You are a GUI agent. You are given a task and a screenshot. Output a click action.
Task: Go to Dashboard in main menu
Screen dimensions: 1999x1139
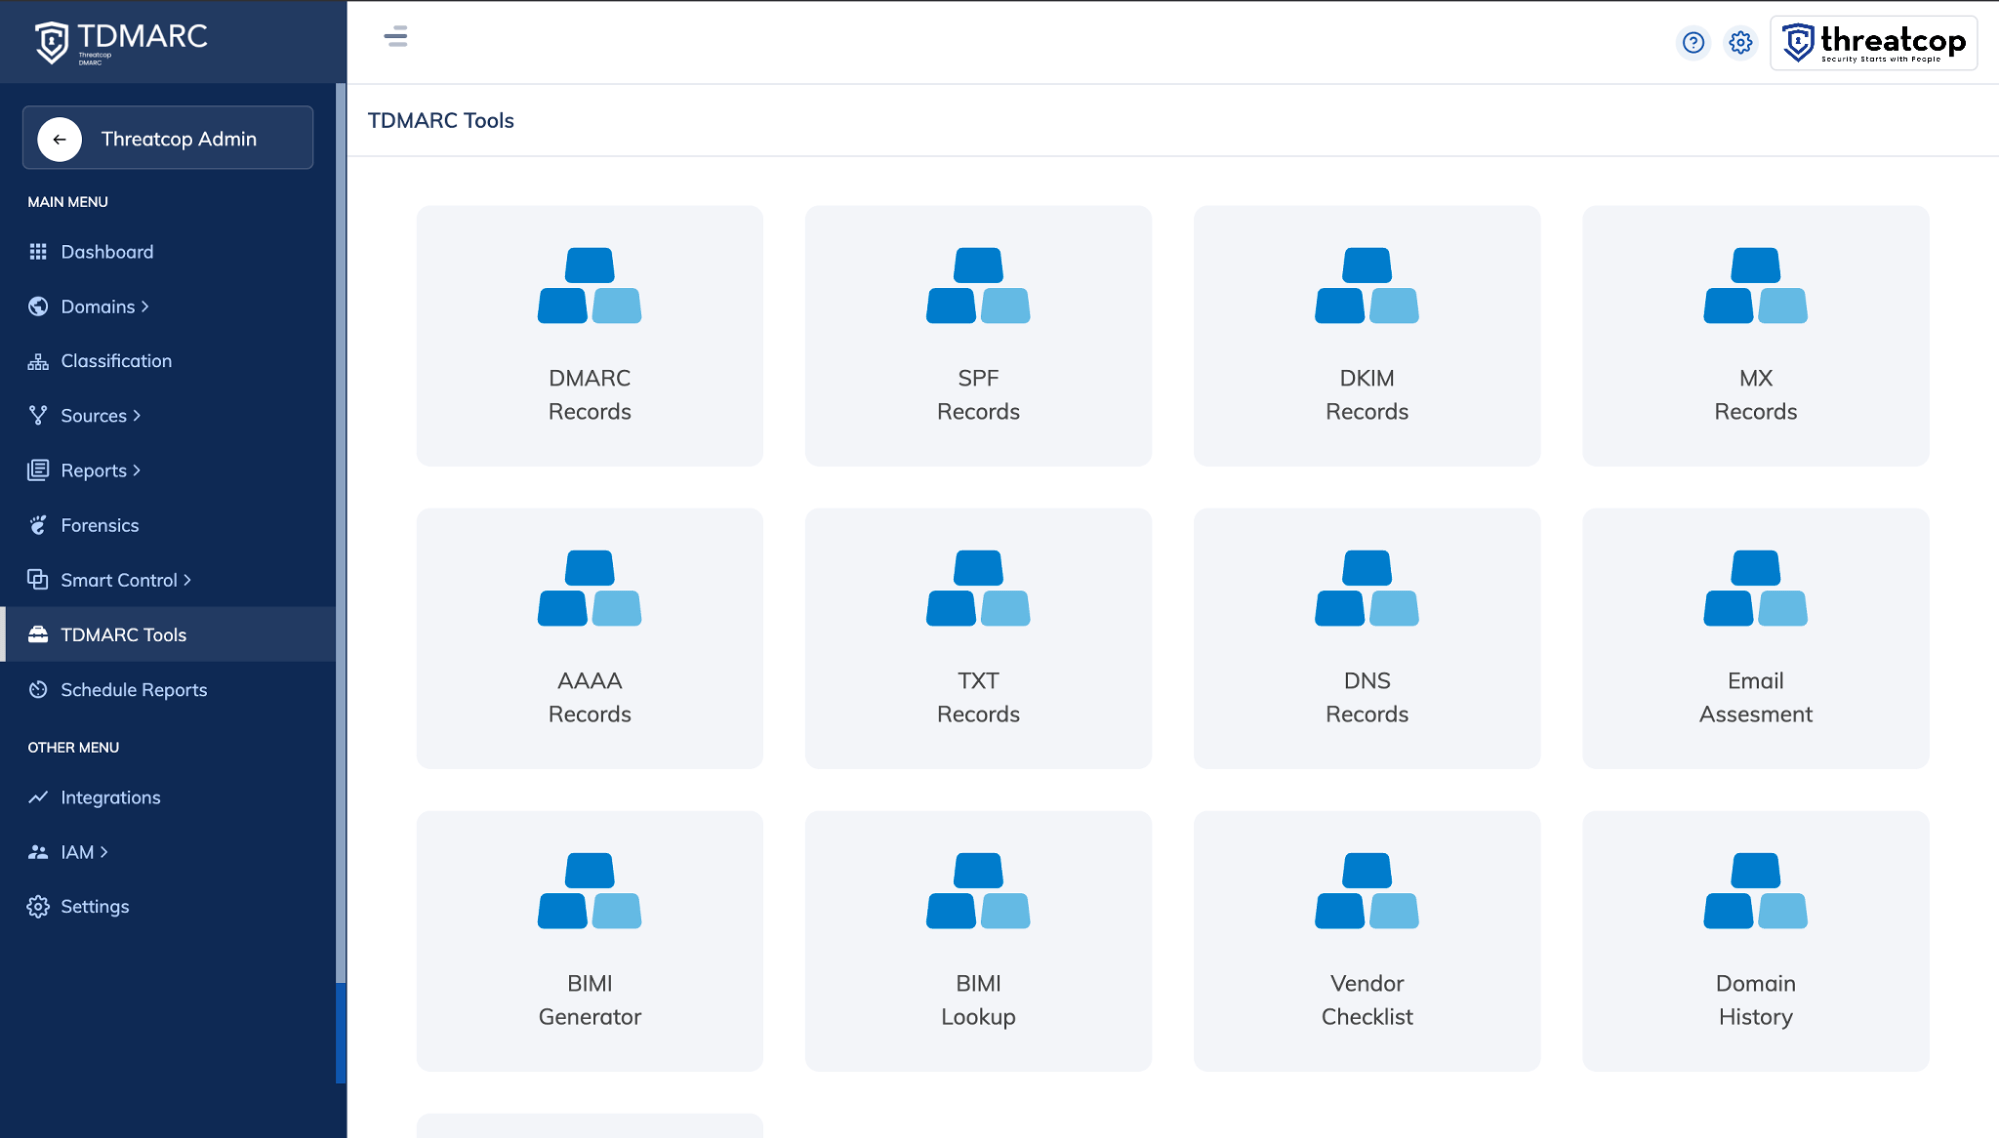(x=106, y=252)
